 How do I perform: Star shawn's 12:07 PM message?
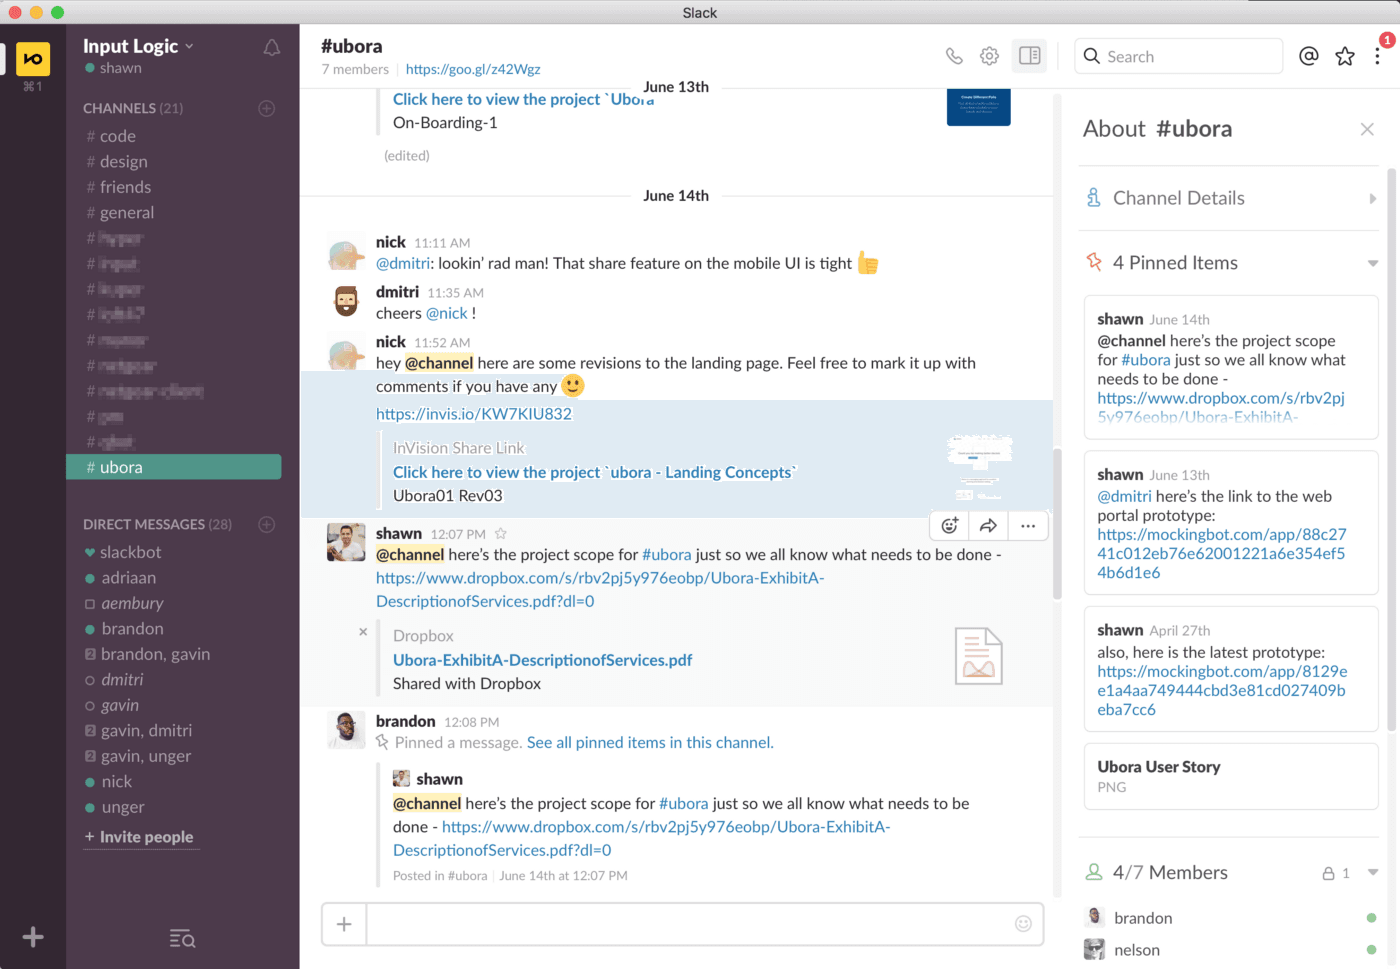pos(501,534)
